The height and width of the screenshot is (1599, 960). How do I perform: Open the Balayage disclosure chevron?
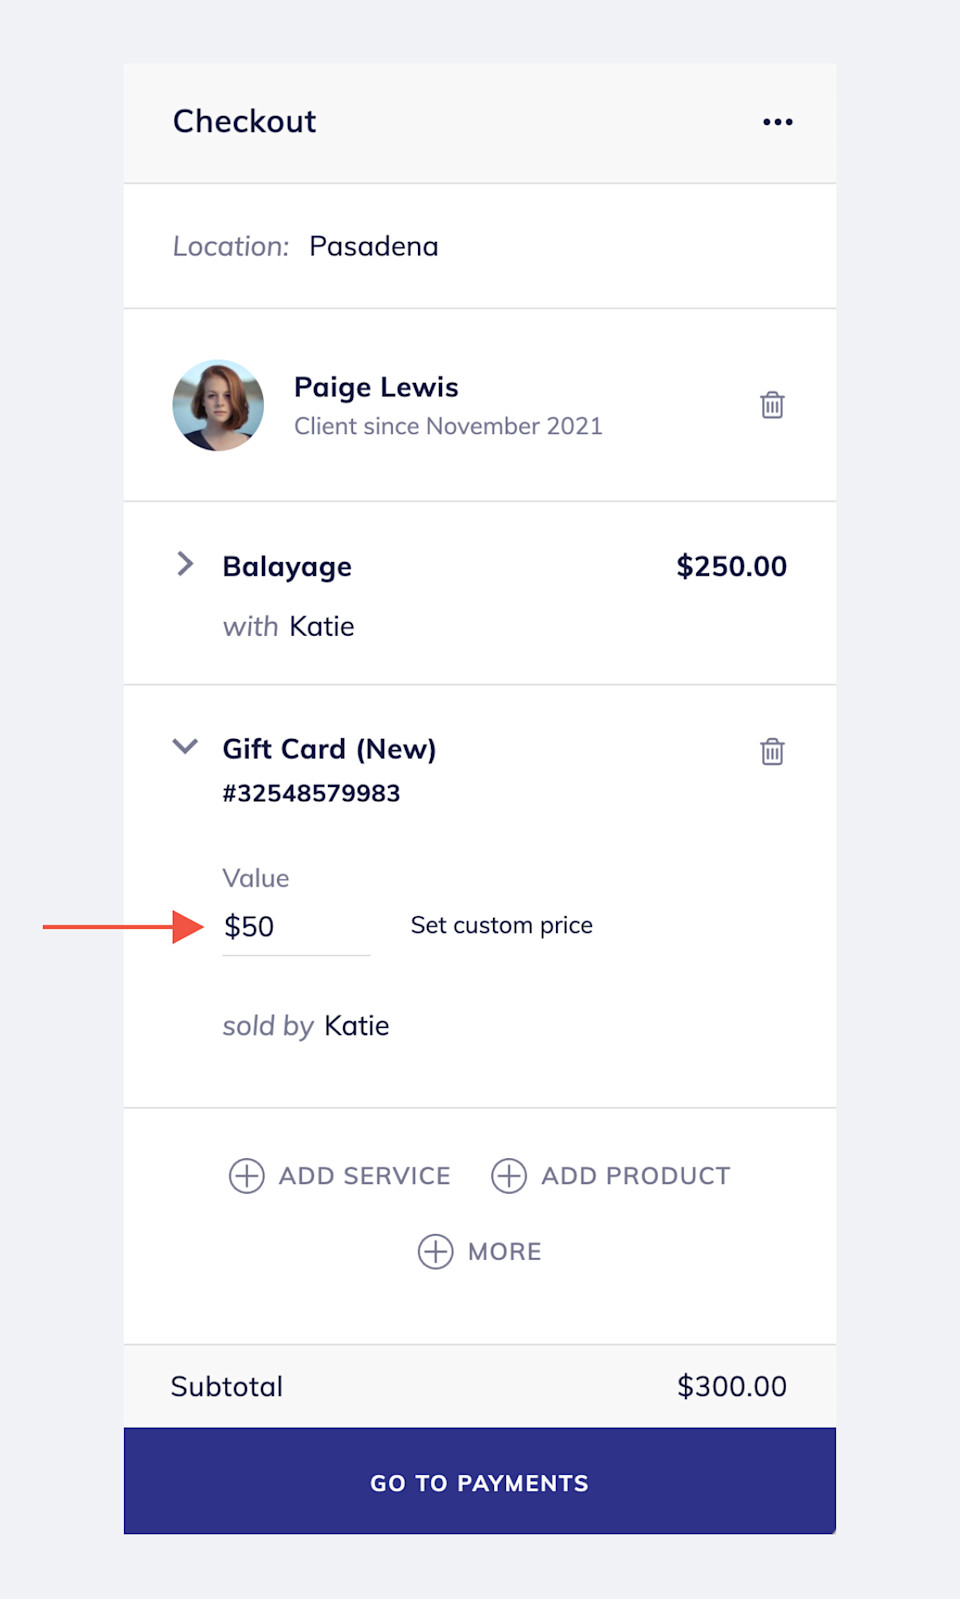coord(186,564)
